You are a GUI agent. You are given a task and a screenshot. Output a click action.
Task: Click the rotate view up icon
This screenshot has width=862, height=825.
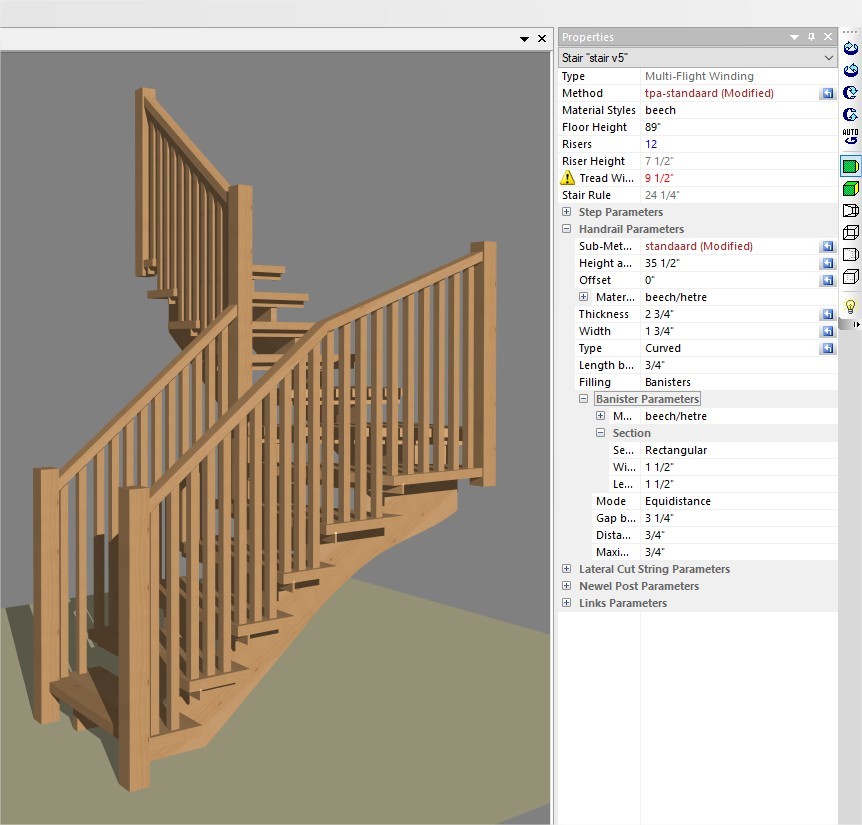(850, 114)
